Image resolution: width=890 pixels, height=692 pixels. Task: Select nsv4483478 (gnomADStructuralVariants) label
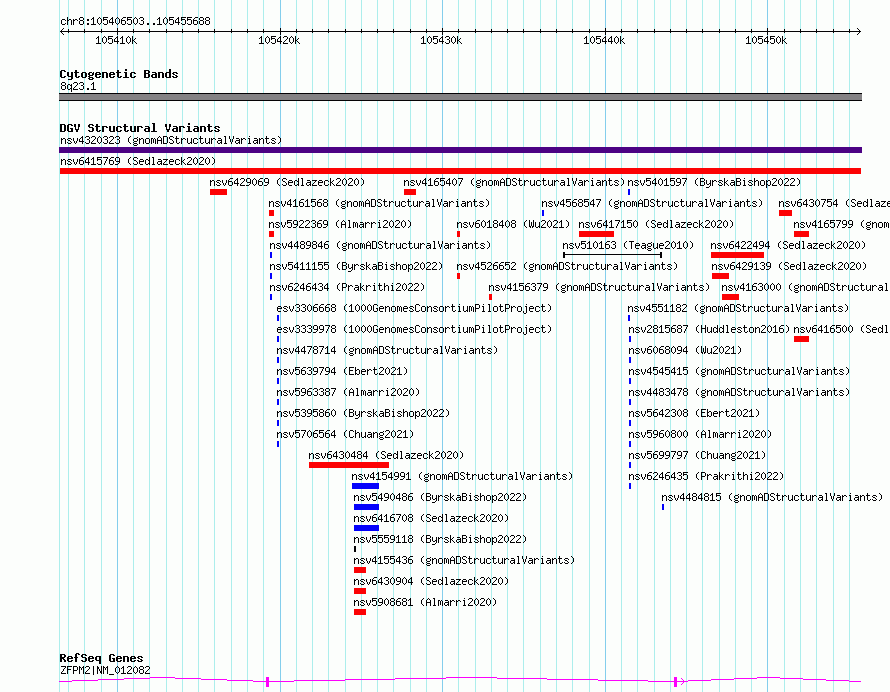(739, 392)
